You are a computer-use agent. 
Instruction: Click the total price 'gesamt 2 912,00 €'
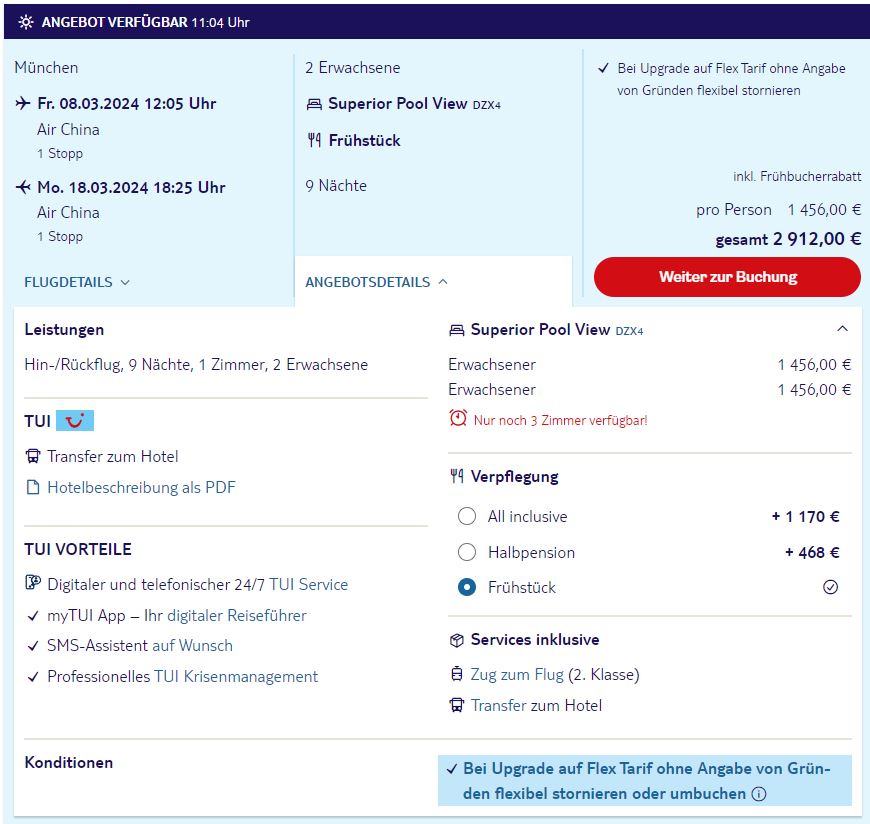[x=788, y=239]
